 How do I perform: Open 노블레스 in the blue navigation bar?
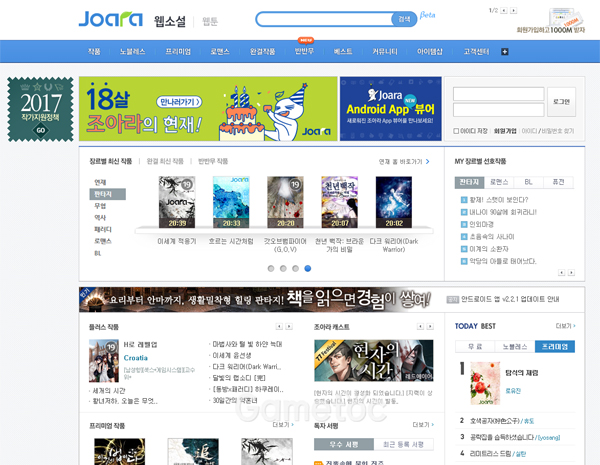(x=132, y=50)
